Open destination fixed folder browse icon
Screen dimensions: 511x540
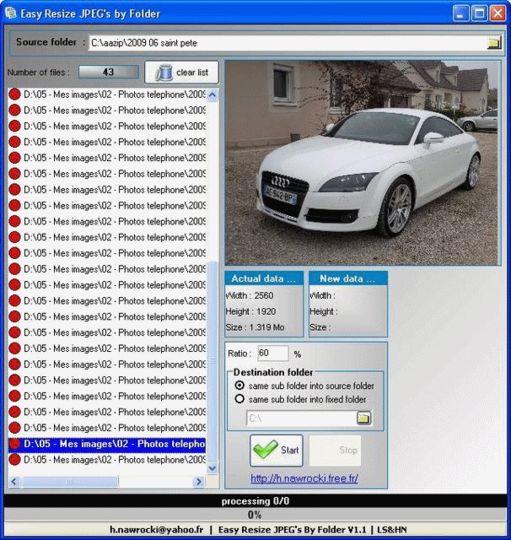(364, 418)
